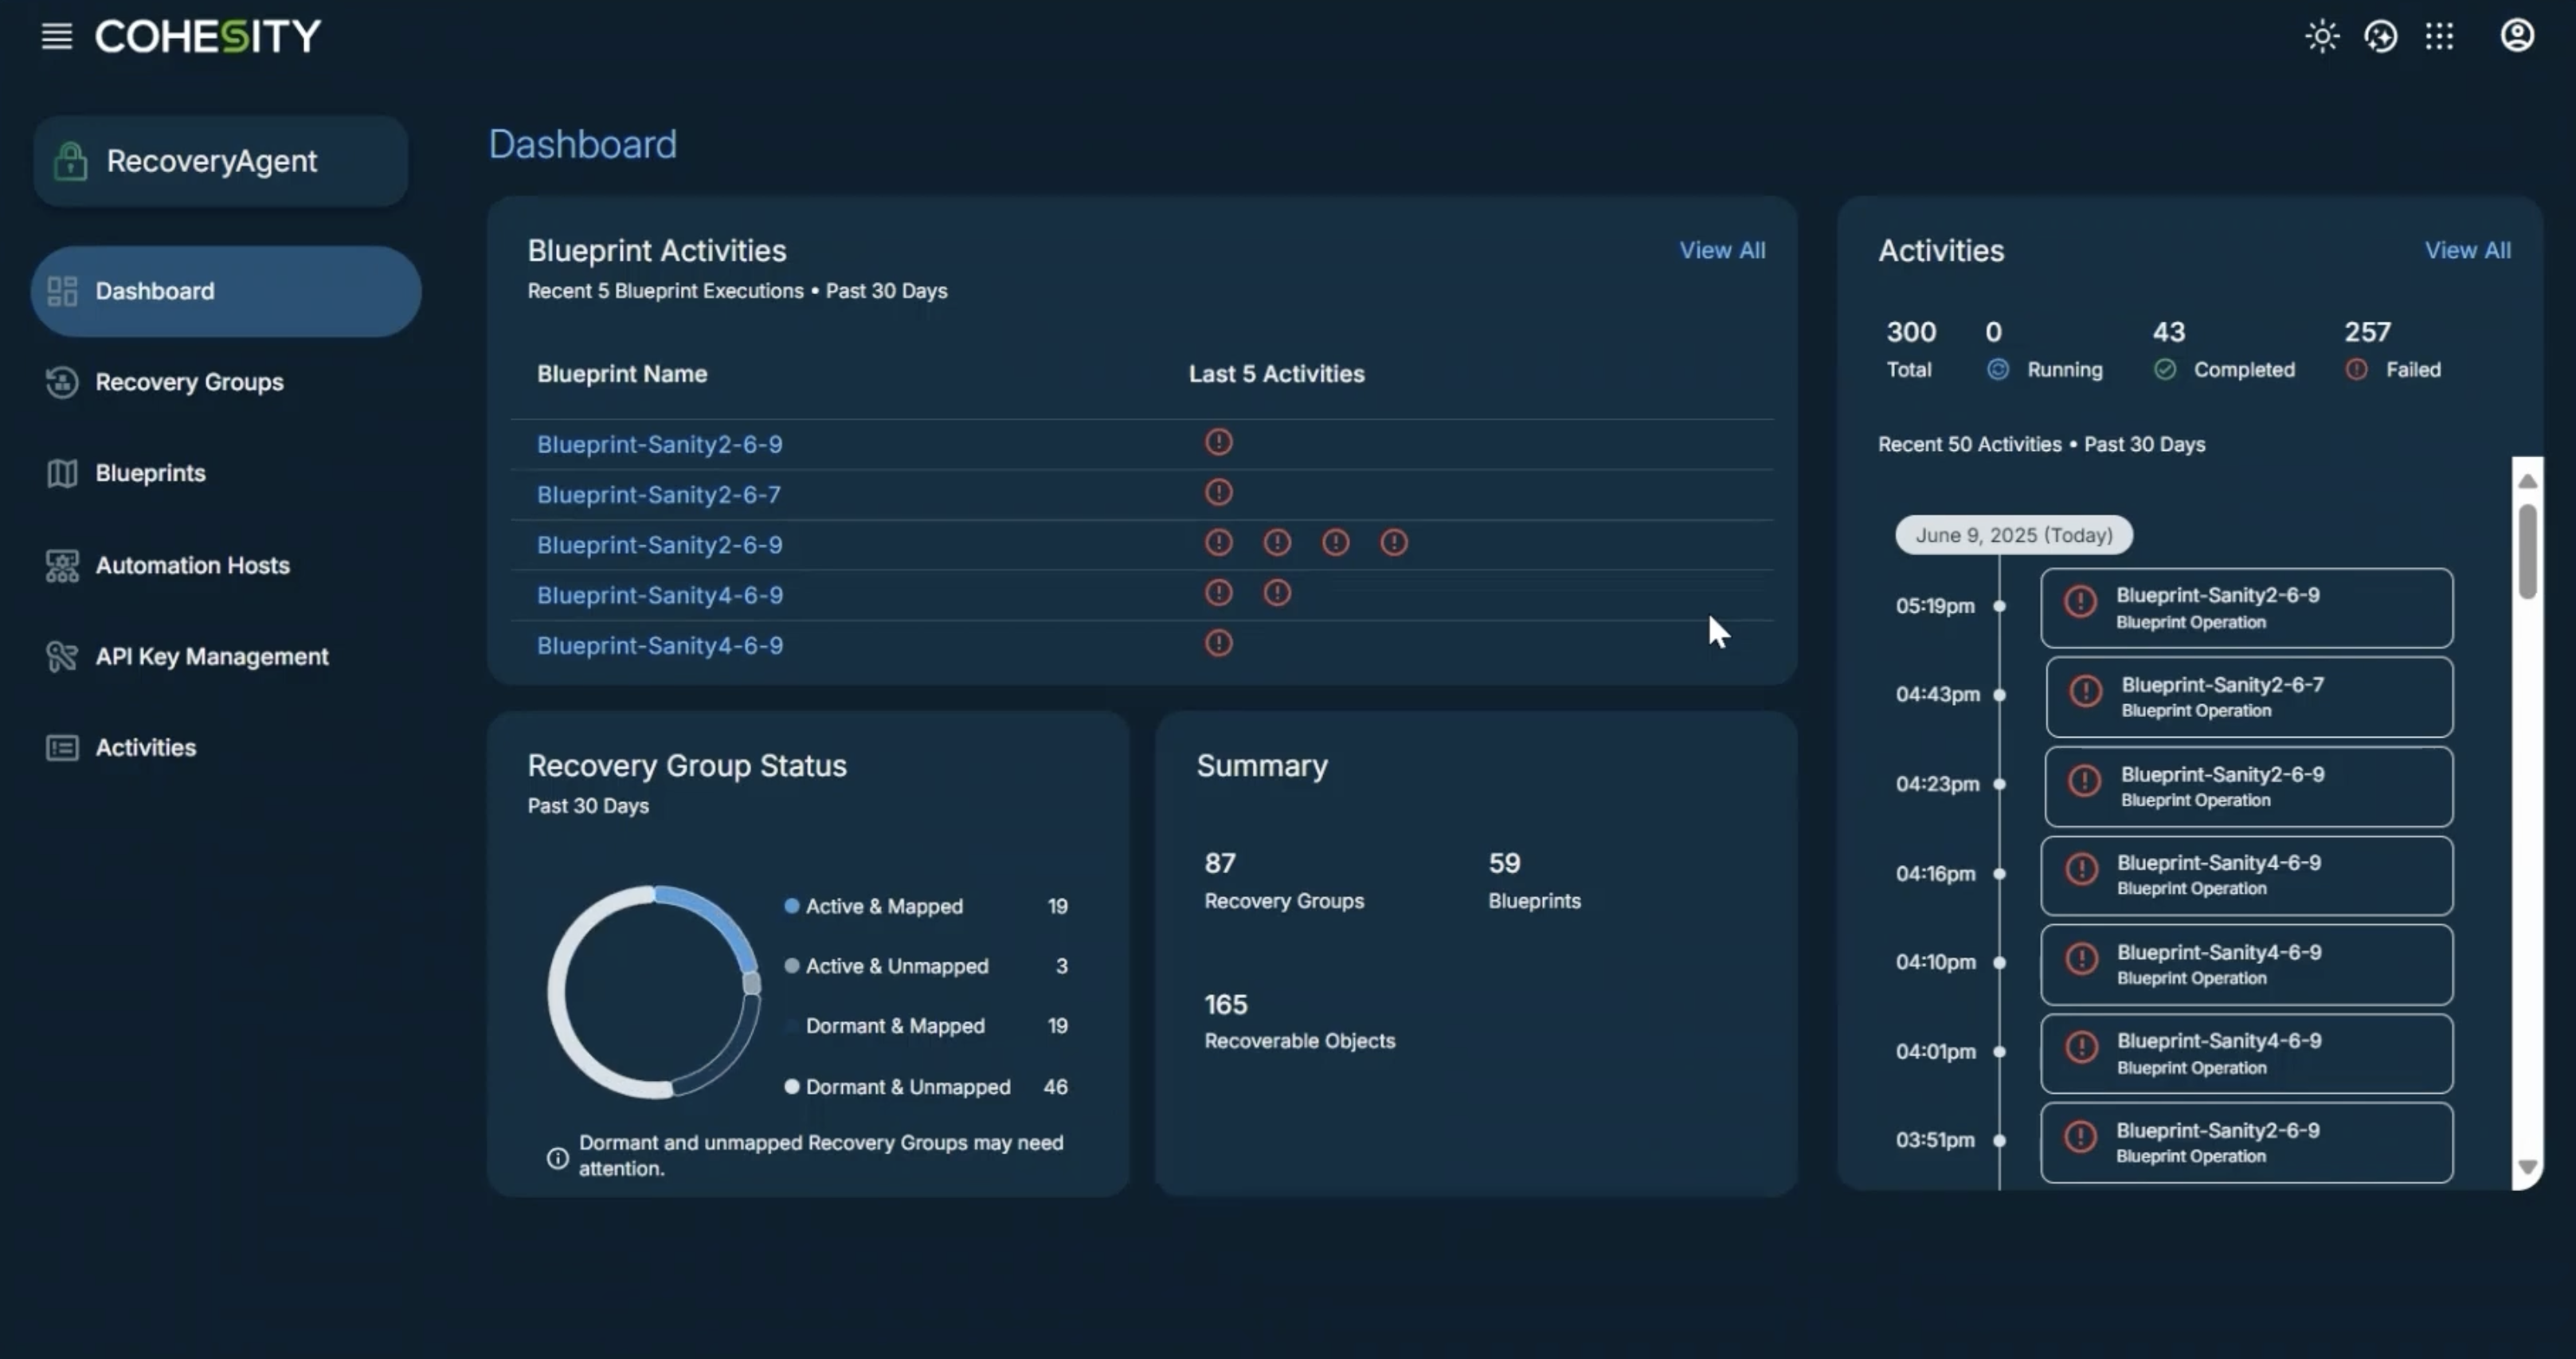
Task: Click the Failed activities count icon
Action: tap(2355, 370)
